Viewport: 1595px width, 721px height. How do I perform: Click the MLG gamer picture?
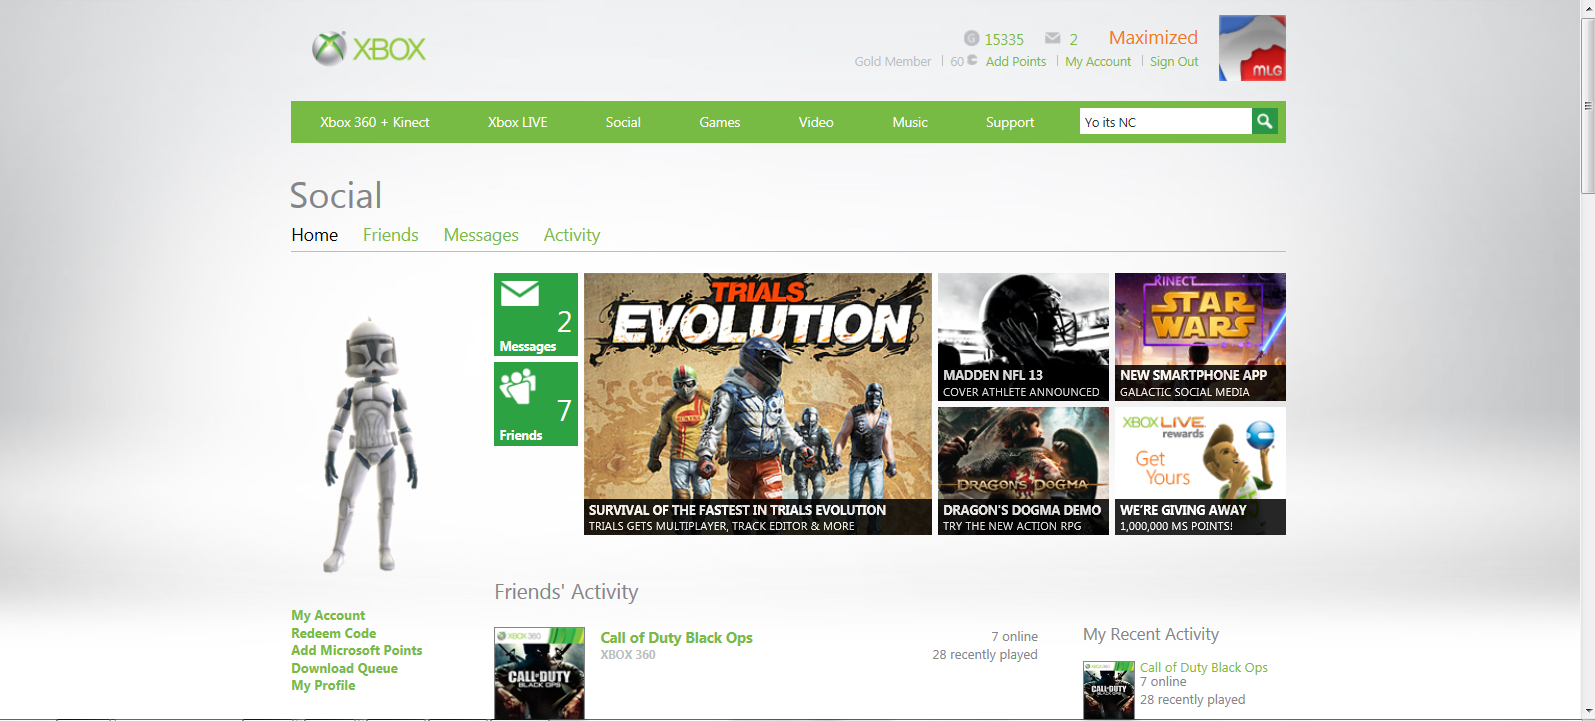[x=1252, y=48]
